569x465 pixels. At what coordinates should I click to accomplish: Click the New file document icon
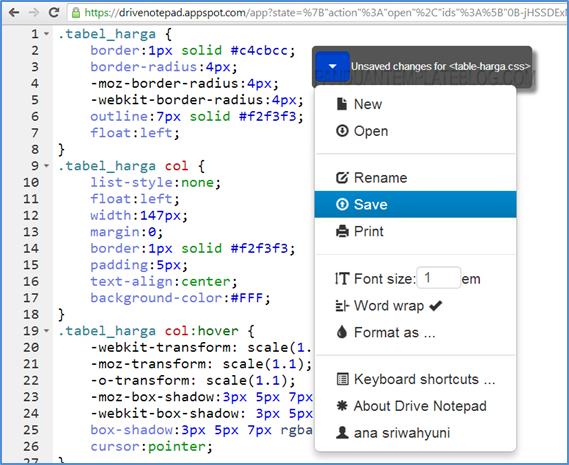point(341,104)
